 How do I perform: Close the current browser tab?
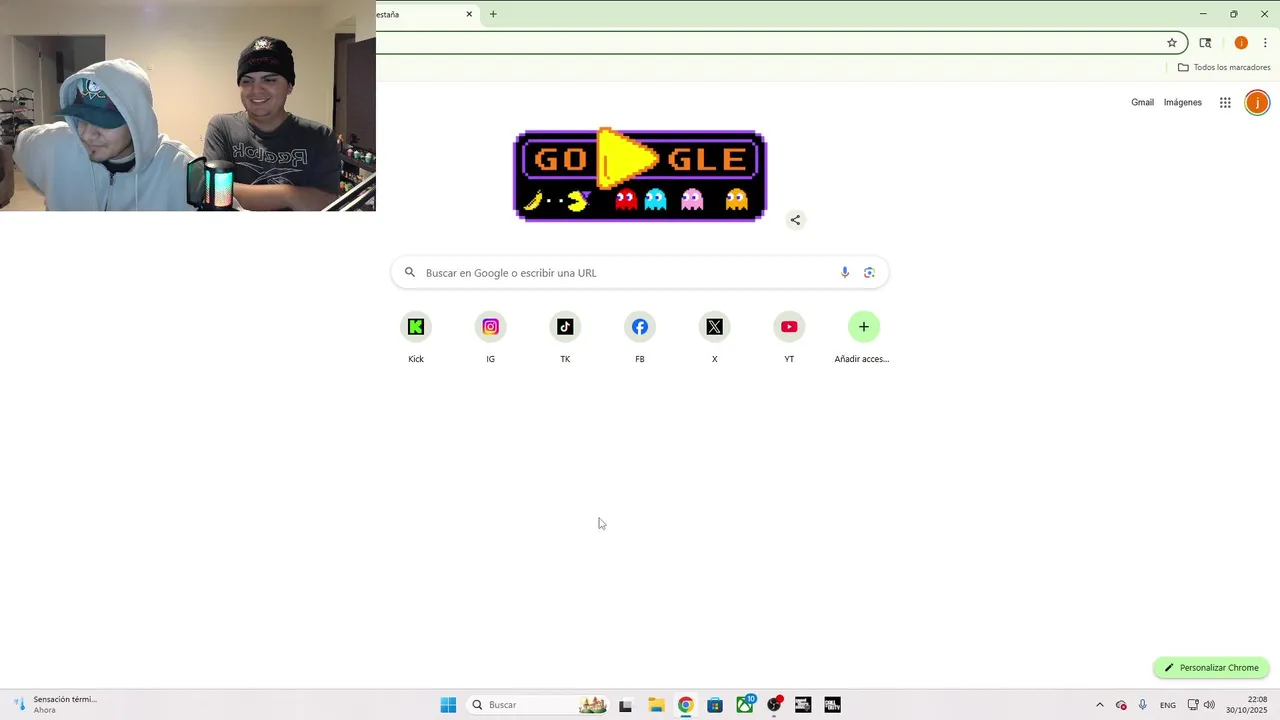click(469, 14)
